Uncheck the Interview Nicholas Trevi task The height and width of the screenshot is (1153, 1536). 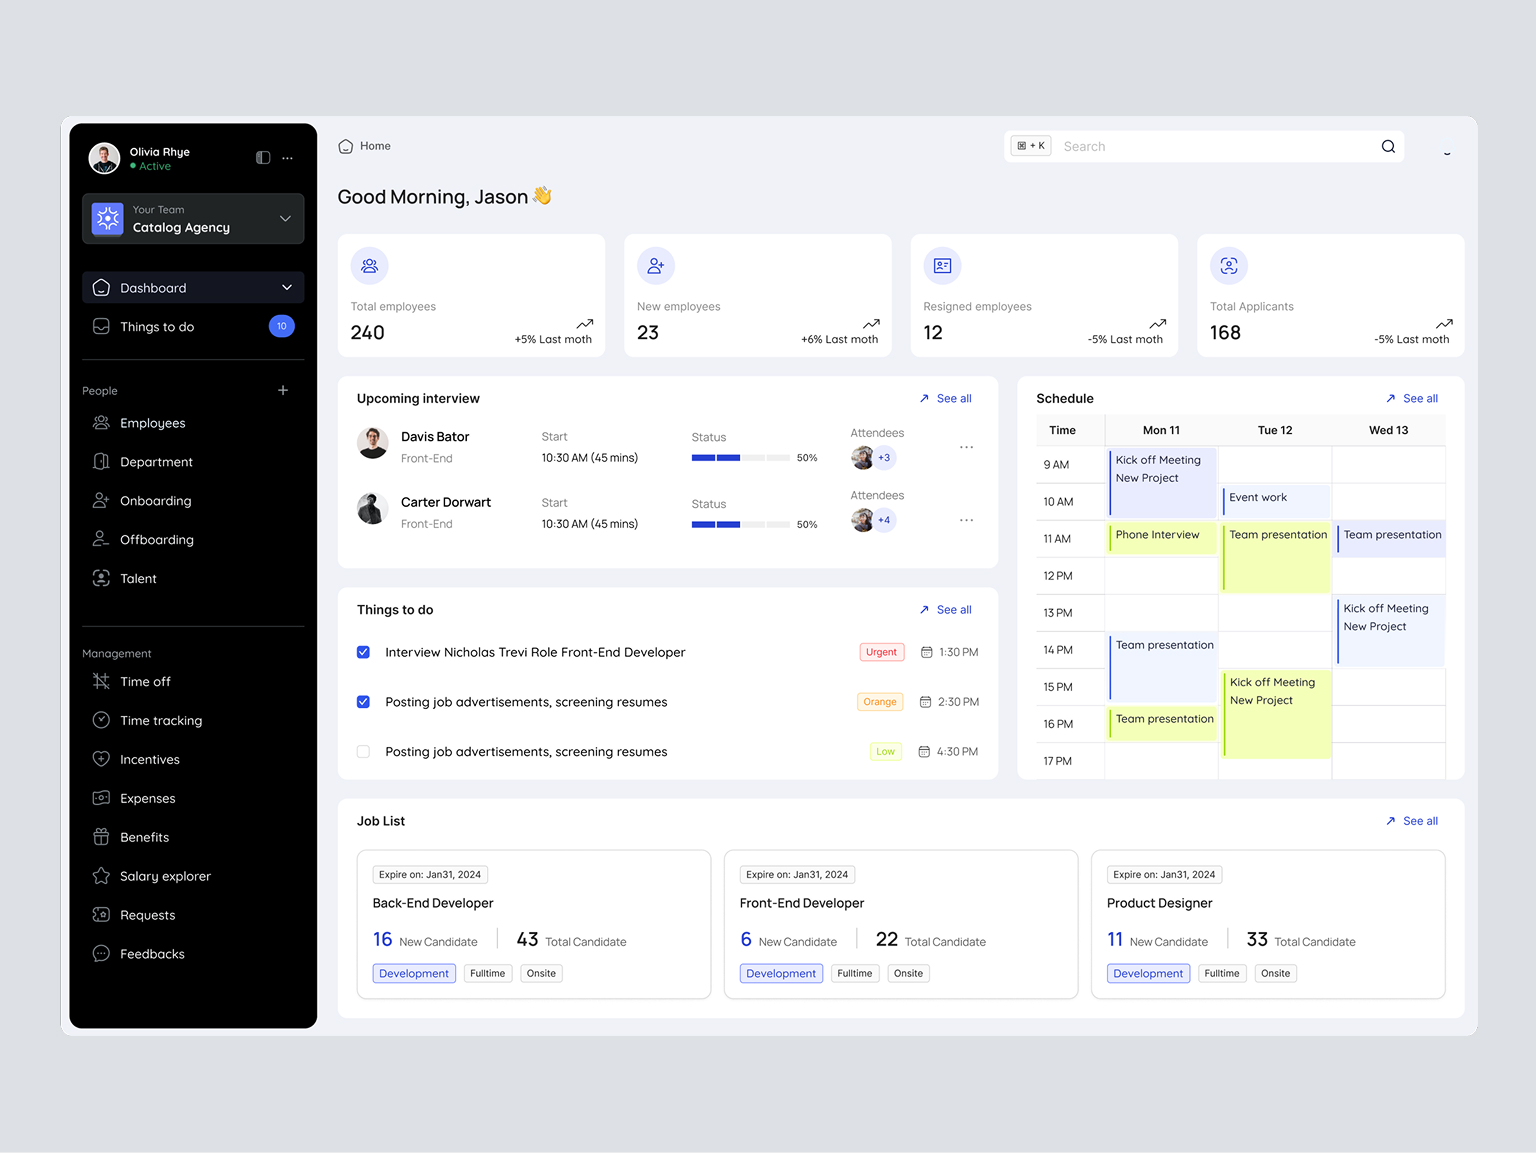363,652
